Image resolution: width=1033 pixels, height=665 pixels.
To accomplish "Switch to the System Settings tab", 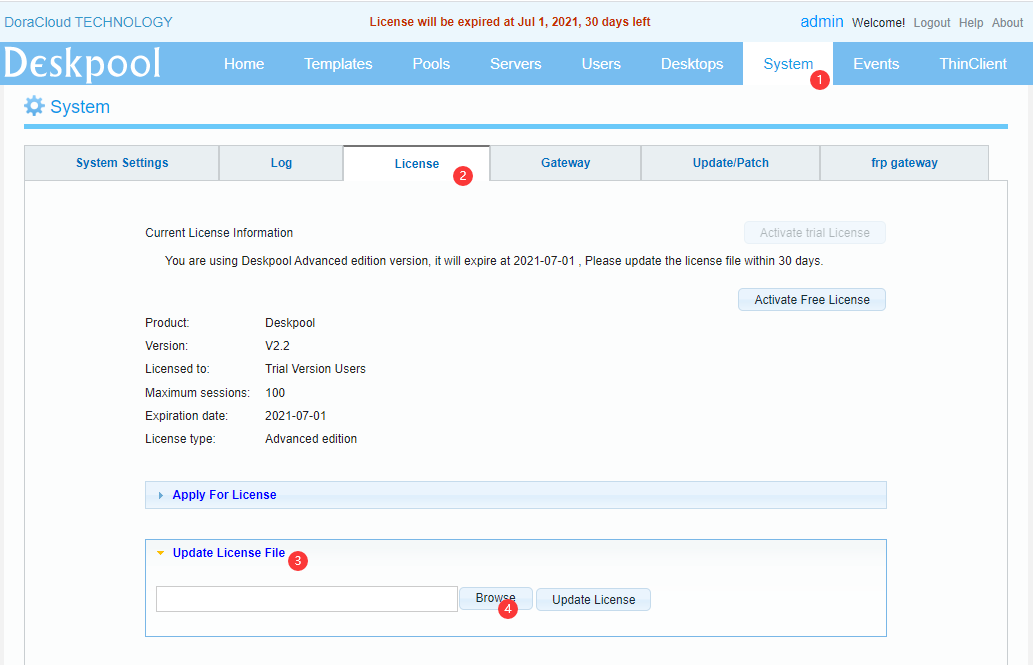I will coord(122,163).
